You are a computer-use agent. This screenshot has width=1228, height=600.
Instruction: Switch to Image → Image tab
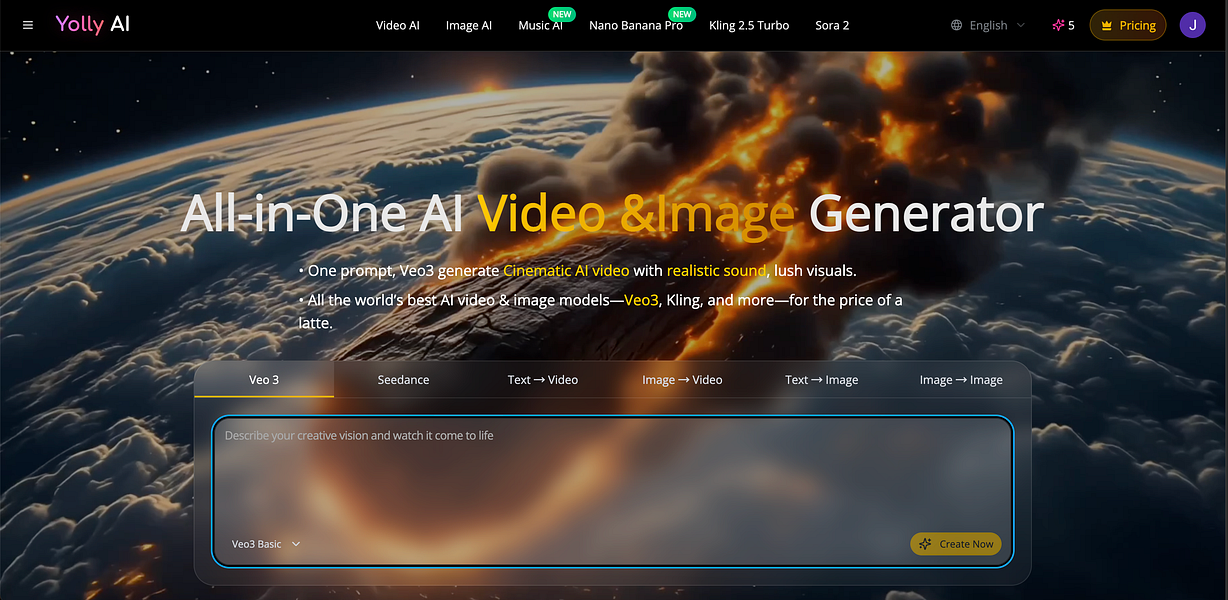(961, 379)
